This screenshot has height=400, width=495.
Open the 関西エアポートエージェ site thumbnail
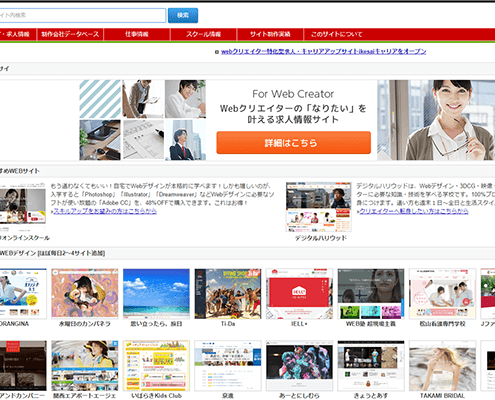85,365
